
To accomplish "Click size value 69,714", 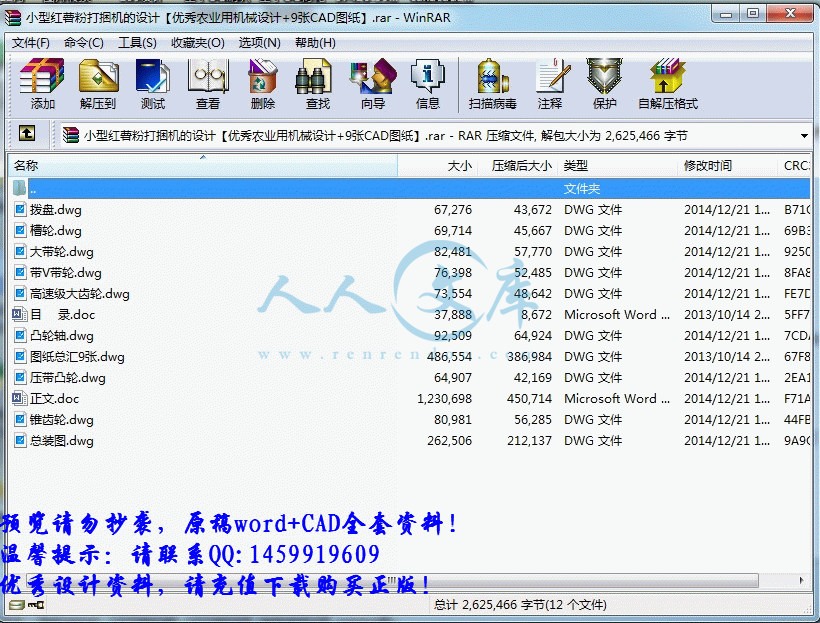I will click(453, 231).
